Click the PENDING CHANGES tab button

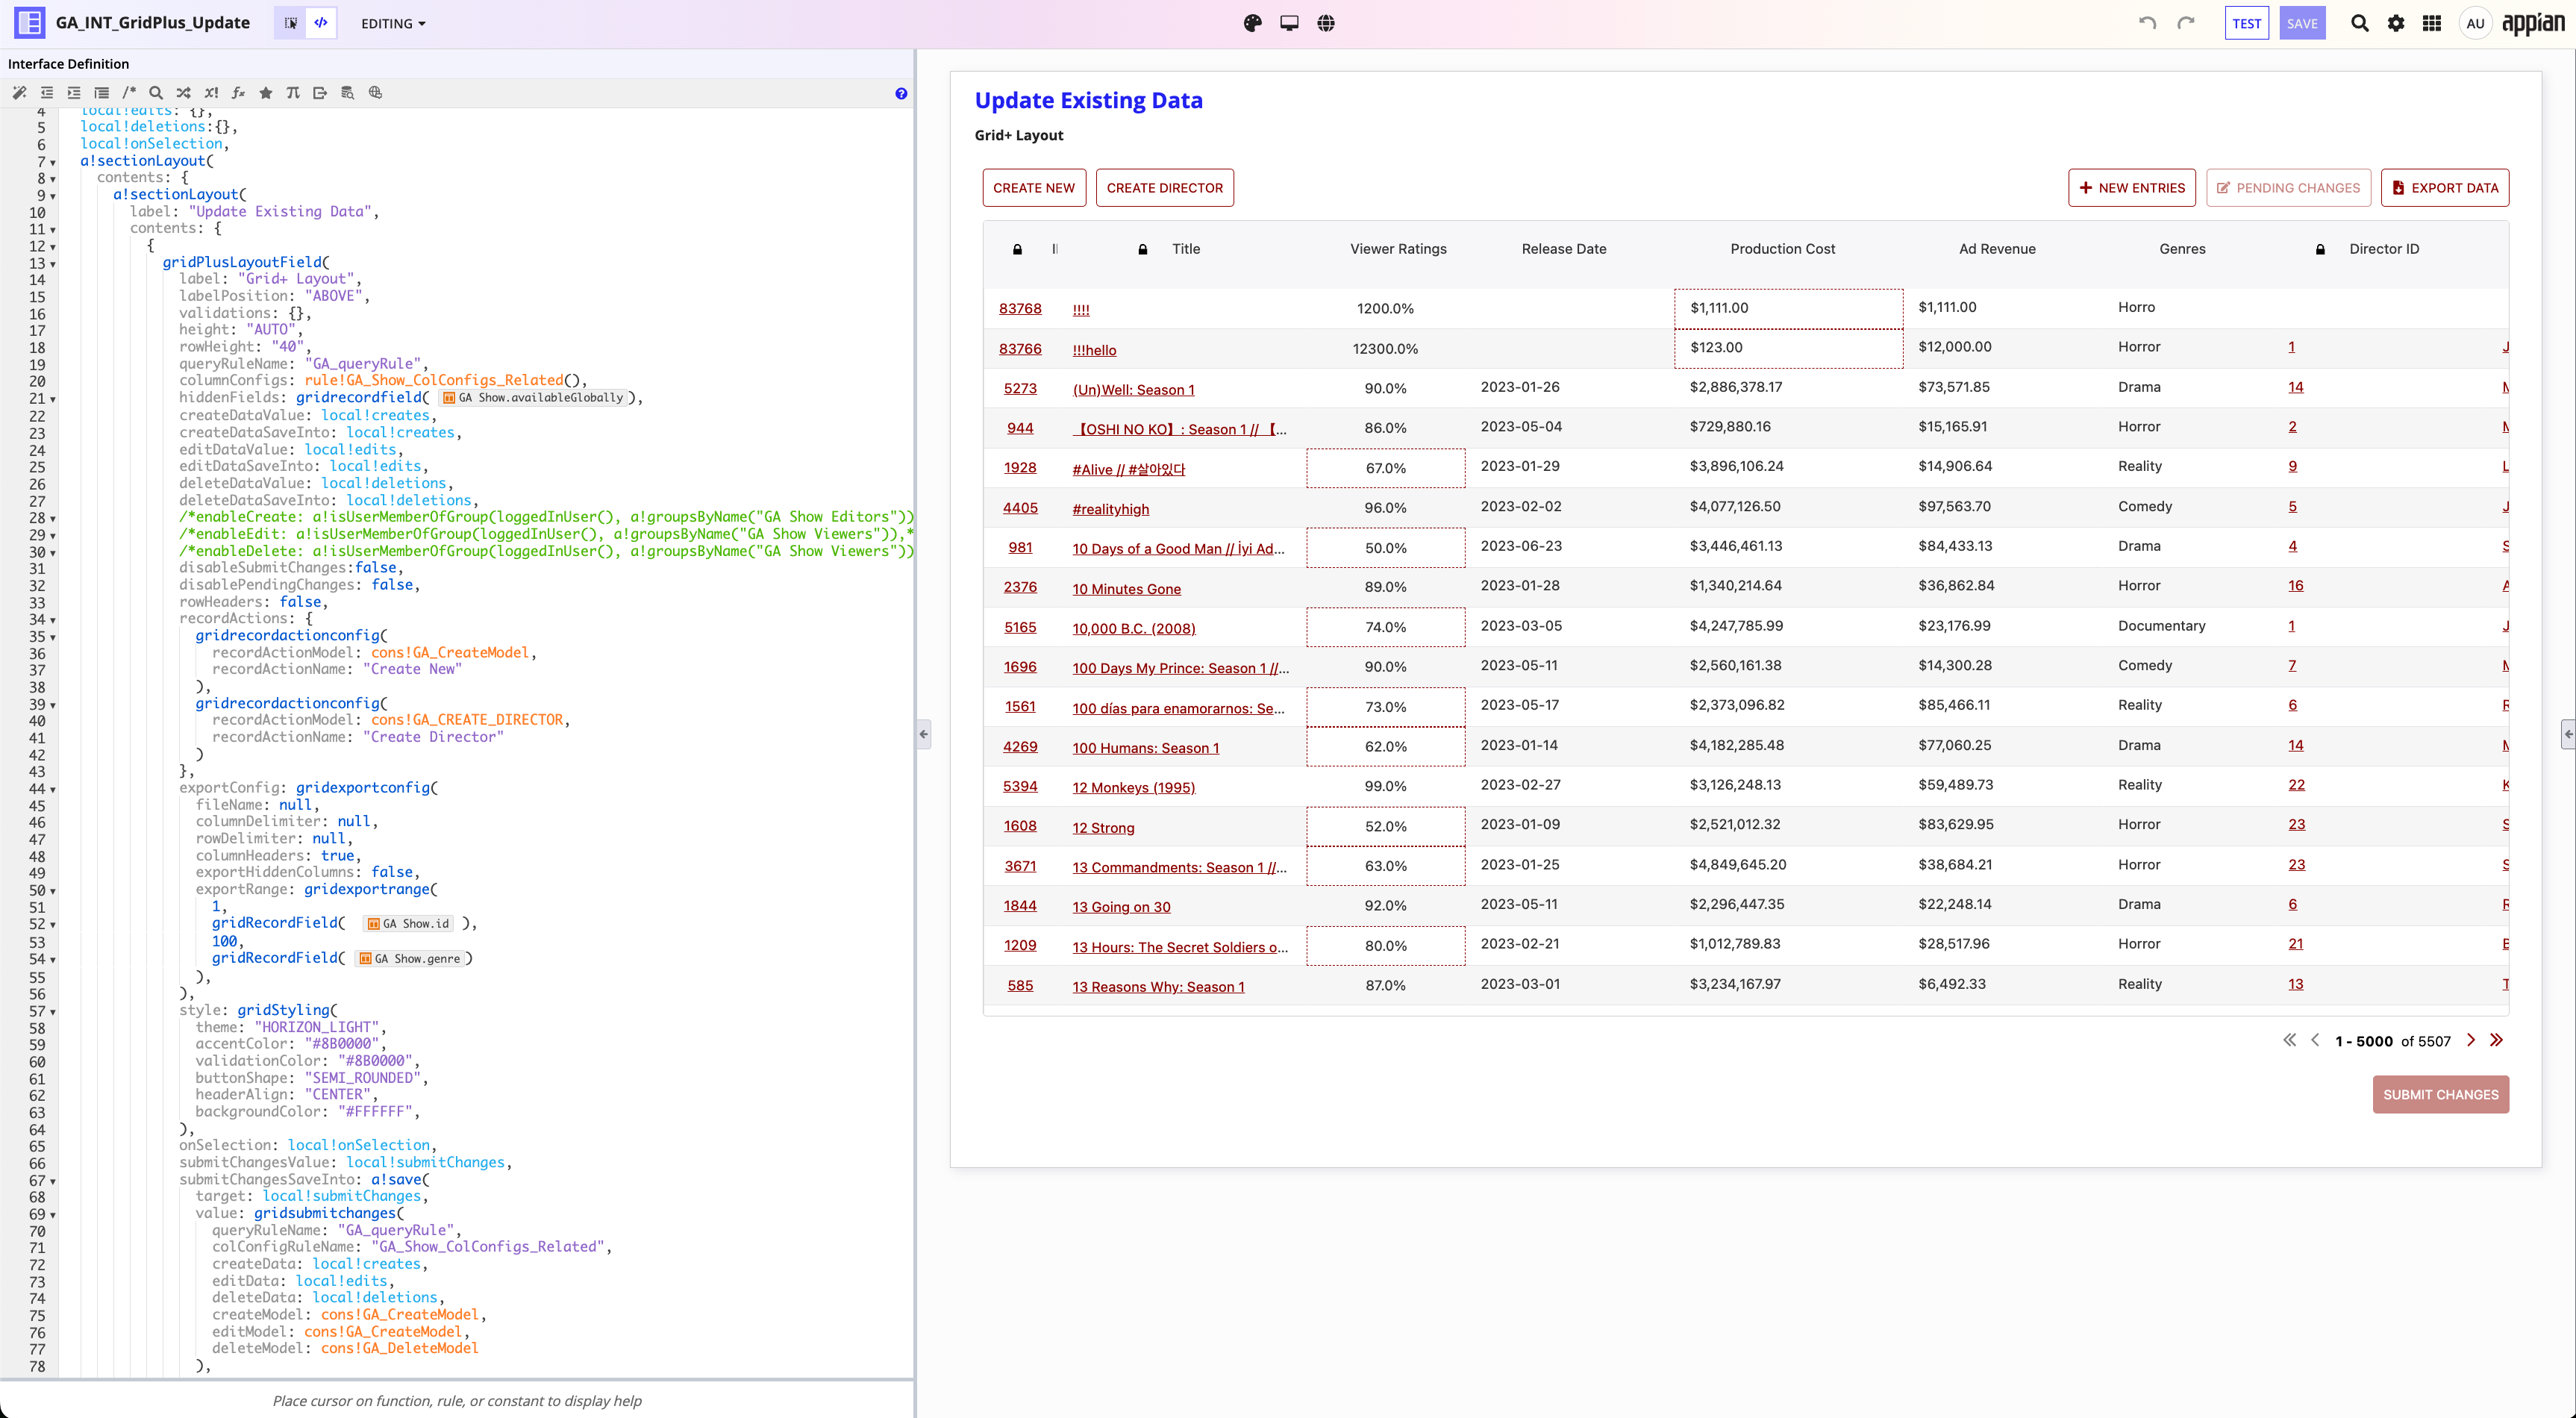click(2288, 188)
